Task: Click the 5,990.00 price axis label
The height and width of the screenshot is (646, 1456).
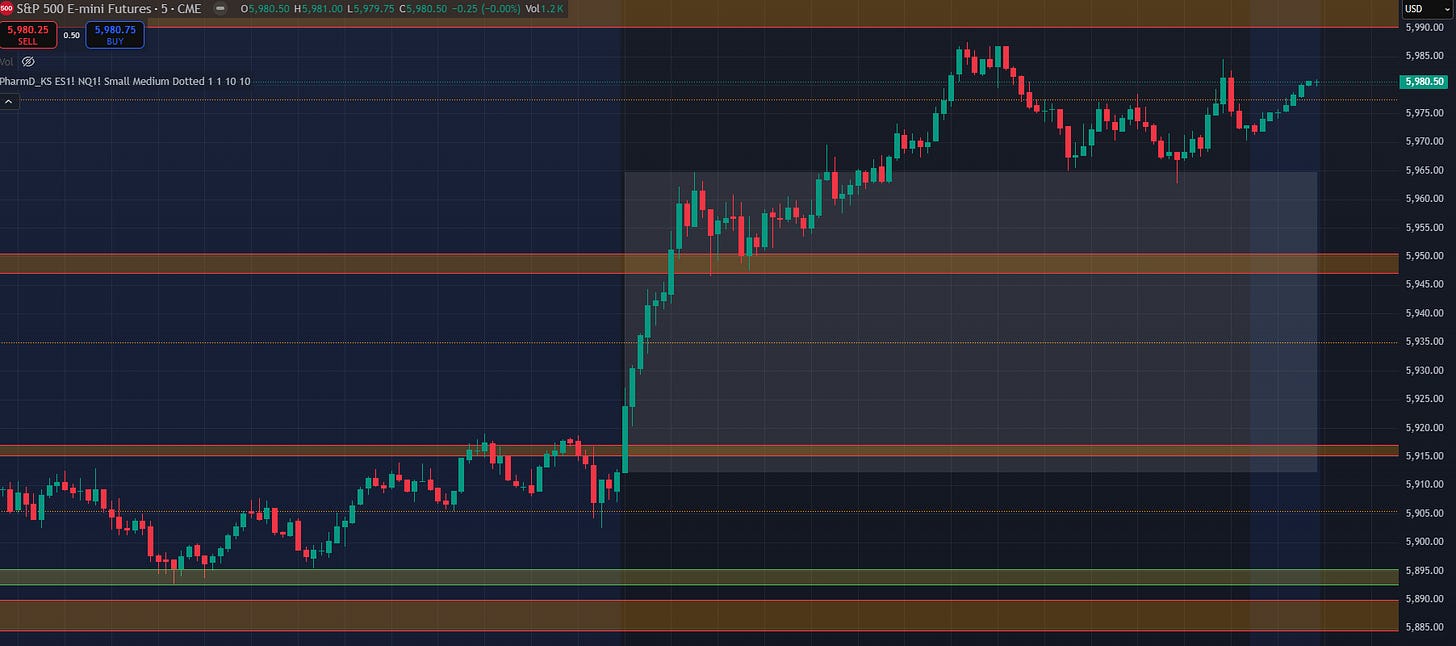Action: click(1423, 27)
